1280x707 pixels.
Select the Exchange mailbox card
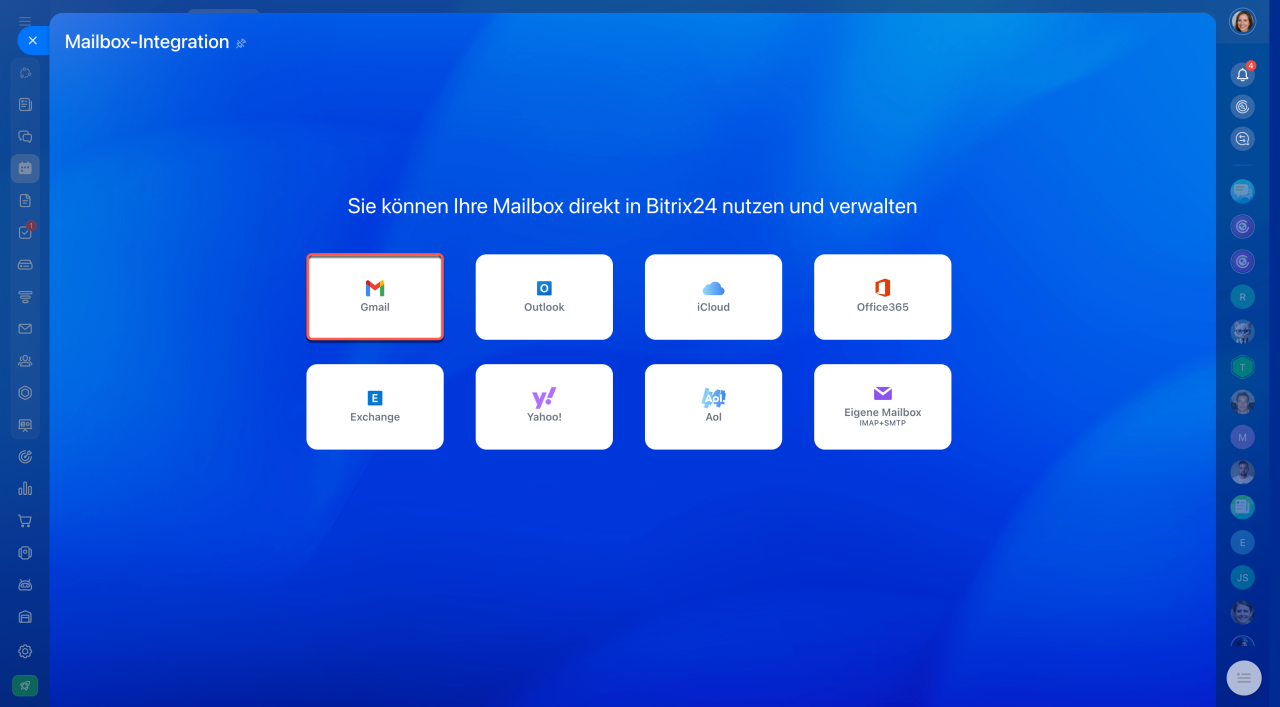point(375,407)
